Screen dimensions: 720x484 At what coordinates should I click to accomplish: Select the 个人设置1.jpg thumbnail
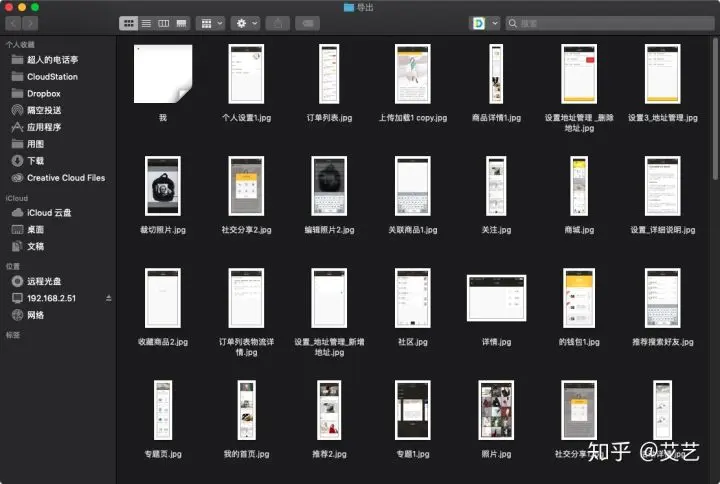click(x=246, y=74)
